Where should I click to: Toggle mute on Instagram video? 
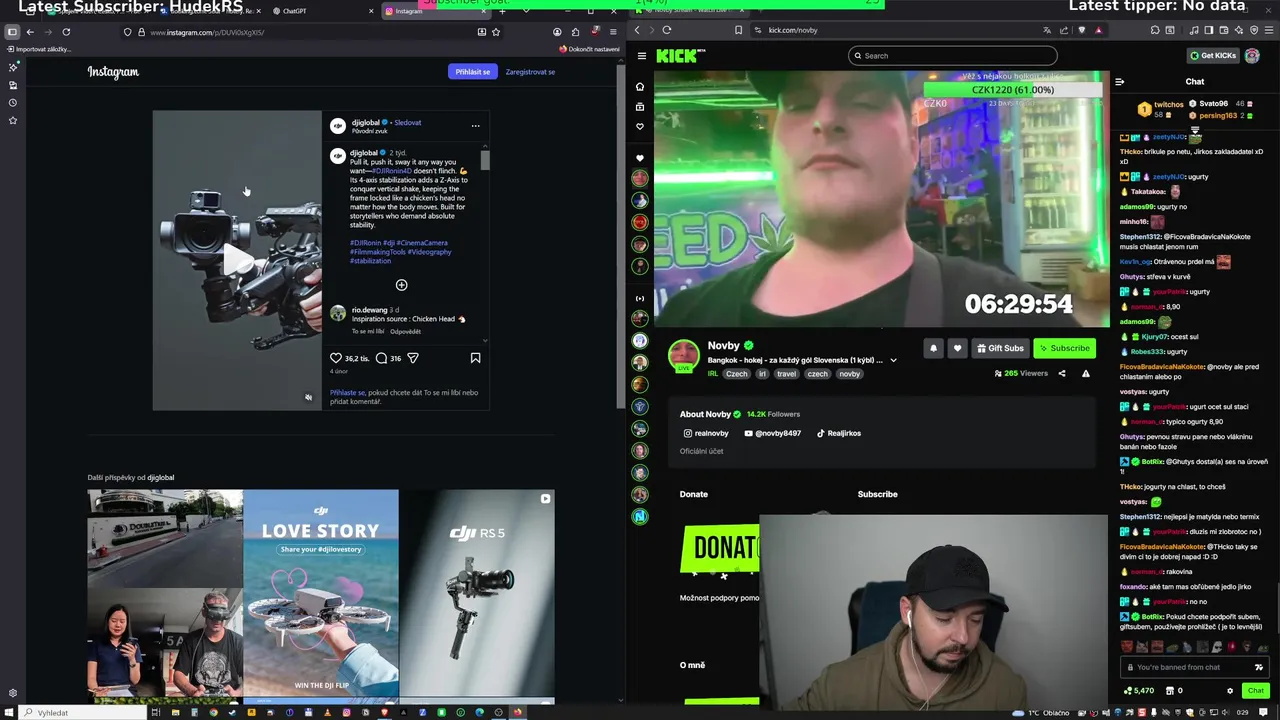pos(308,397)
